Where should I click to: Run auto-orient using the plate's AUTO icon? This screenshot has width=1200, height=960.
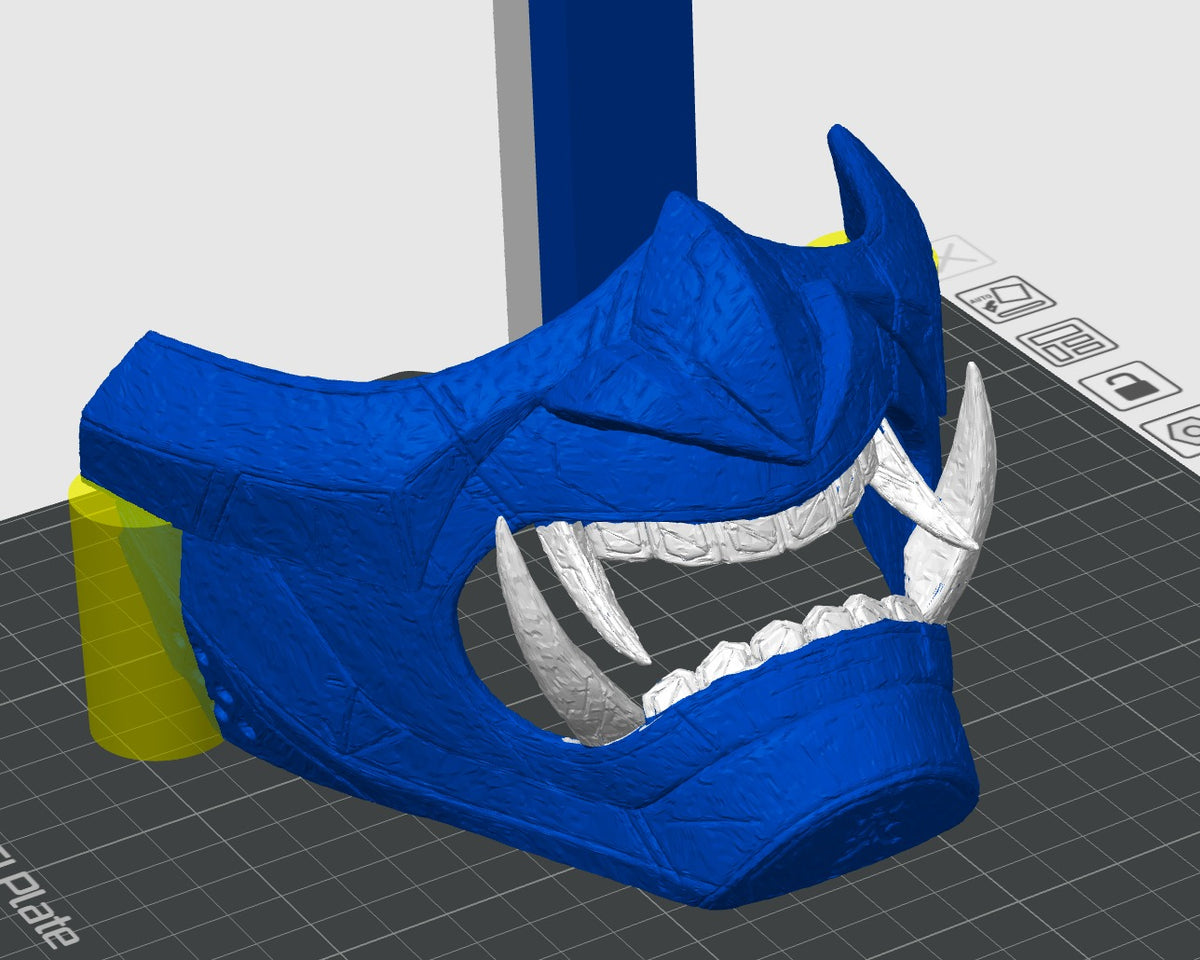[x=1006, y=298]
